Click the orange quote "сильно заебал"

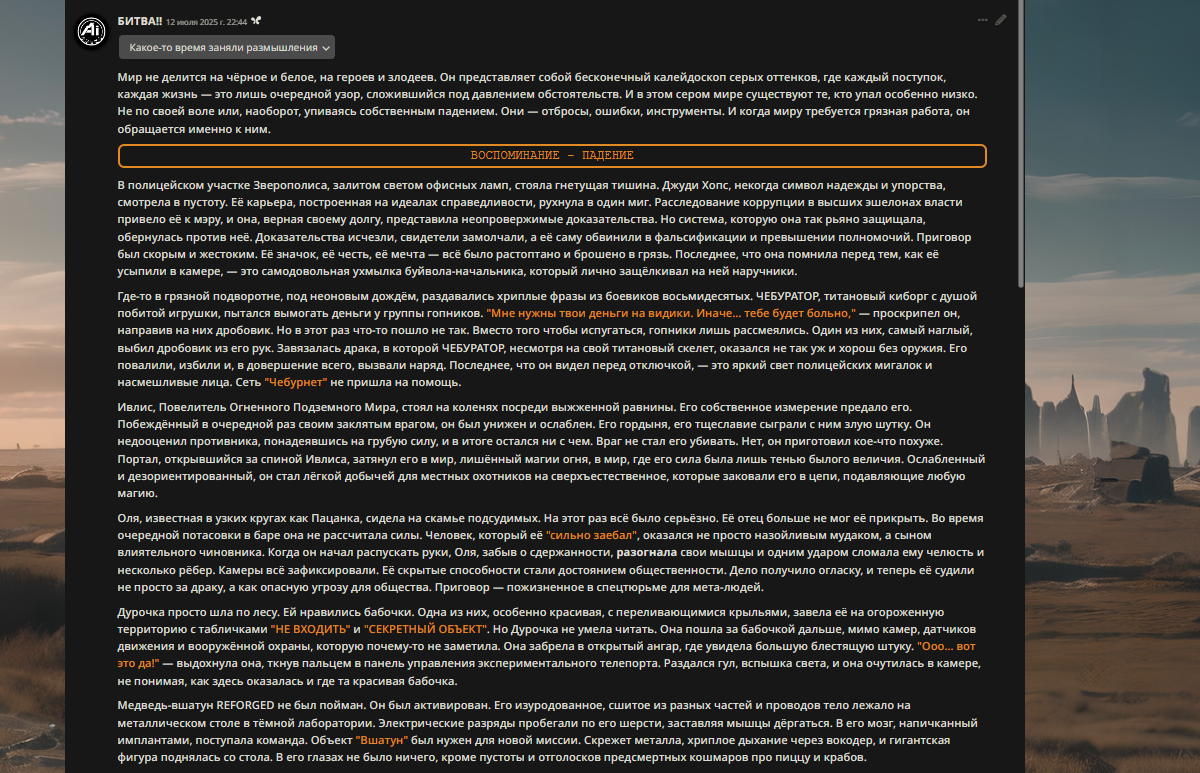pyautogui.click(x=593, y=534)
